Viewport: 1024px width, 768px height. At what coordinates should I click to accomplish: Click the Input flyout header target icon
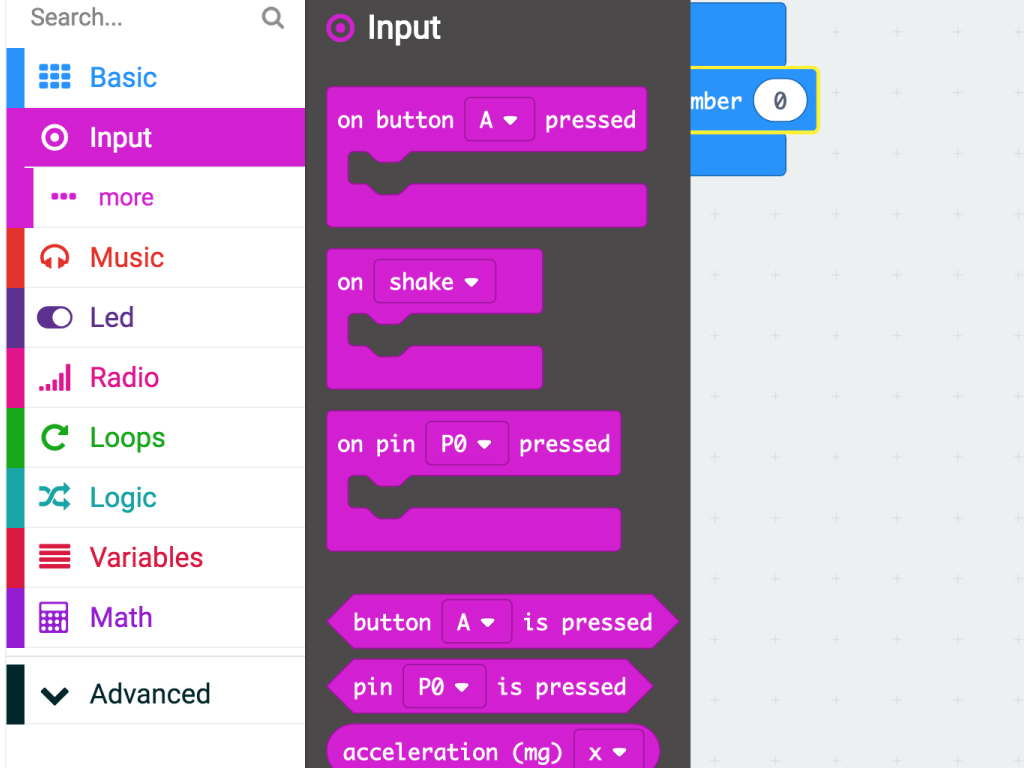(340, 28)
